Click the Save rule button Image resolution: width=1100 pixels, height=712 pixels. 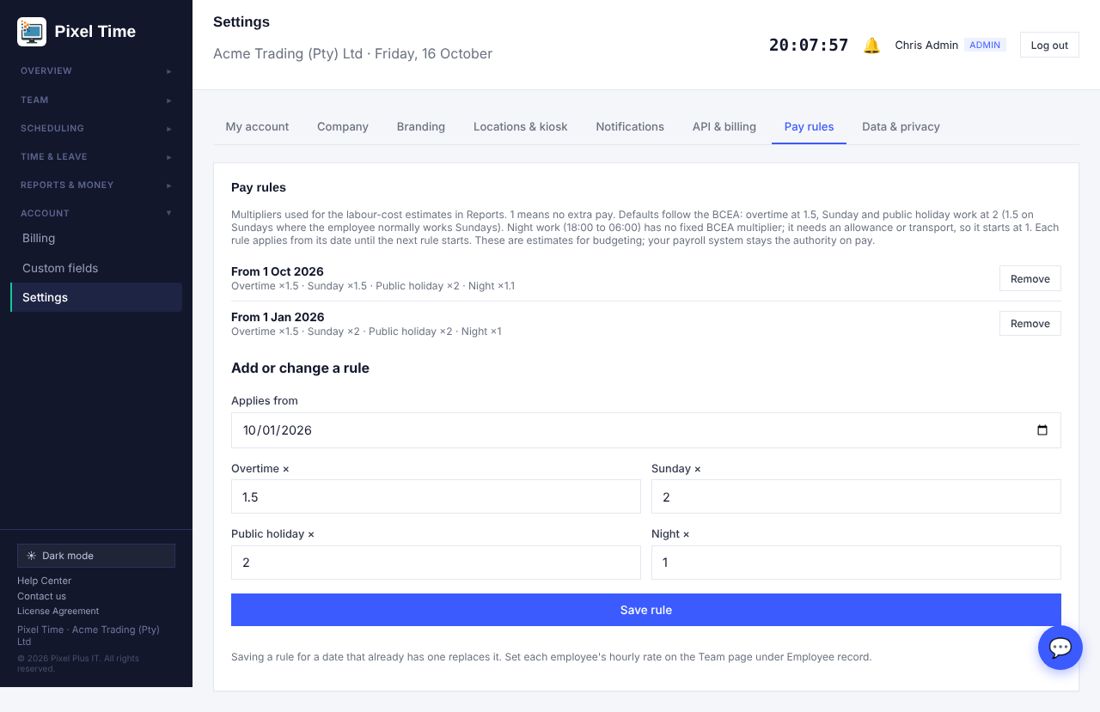(645, 610)
